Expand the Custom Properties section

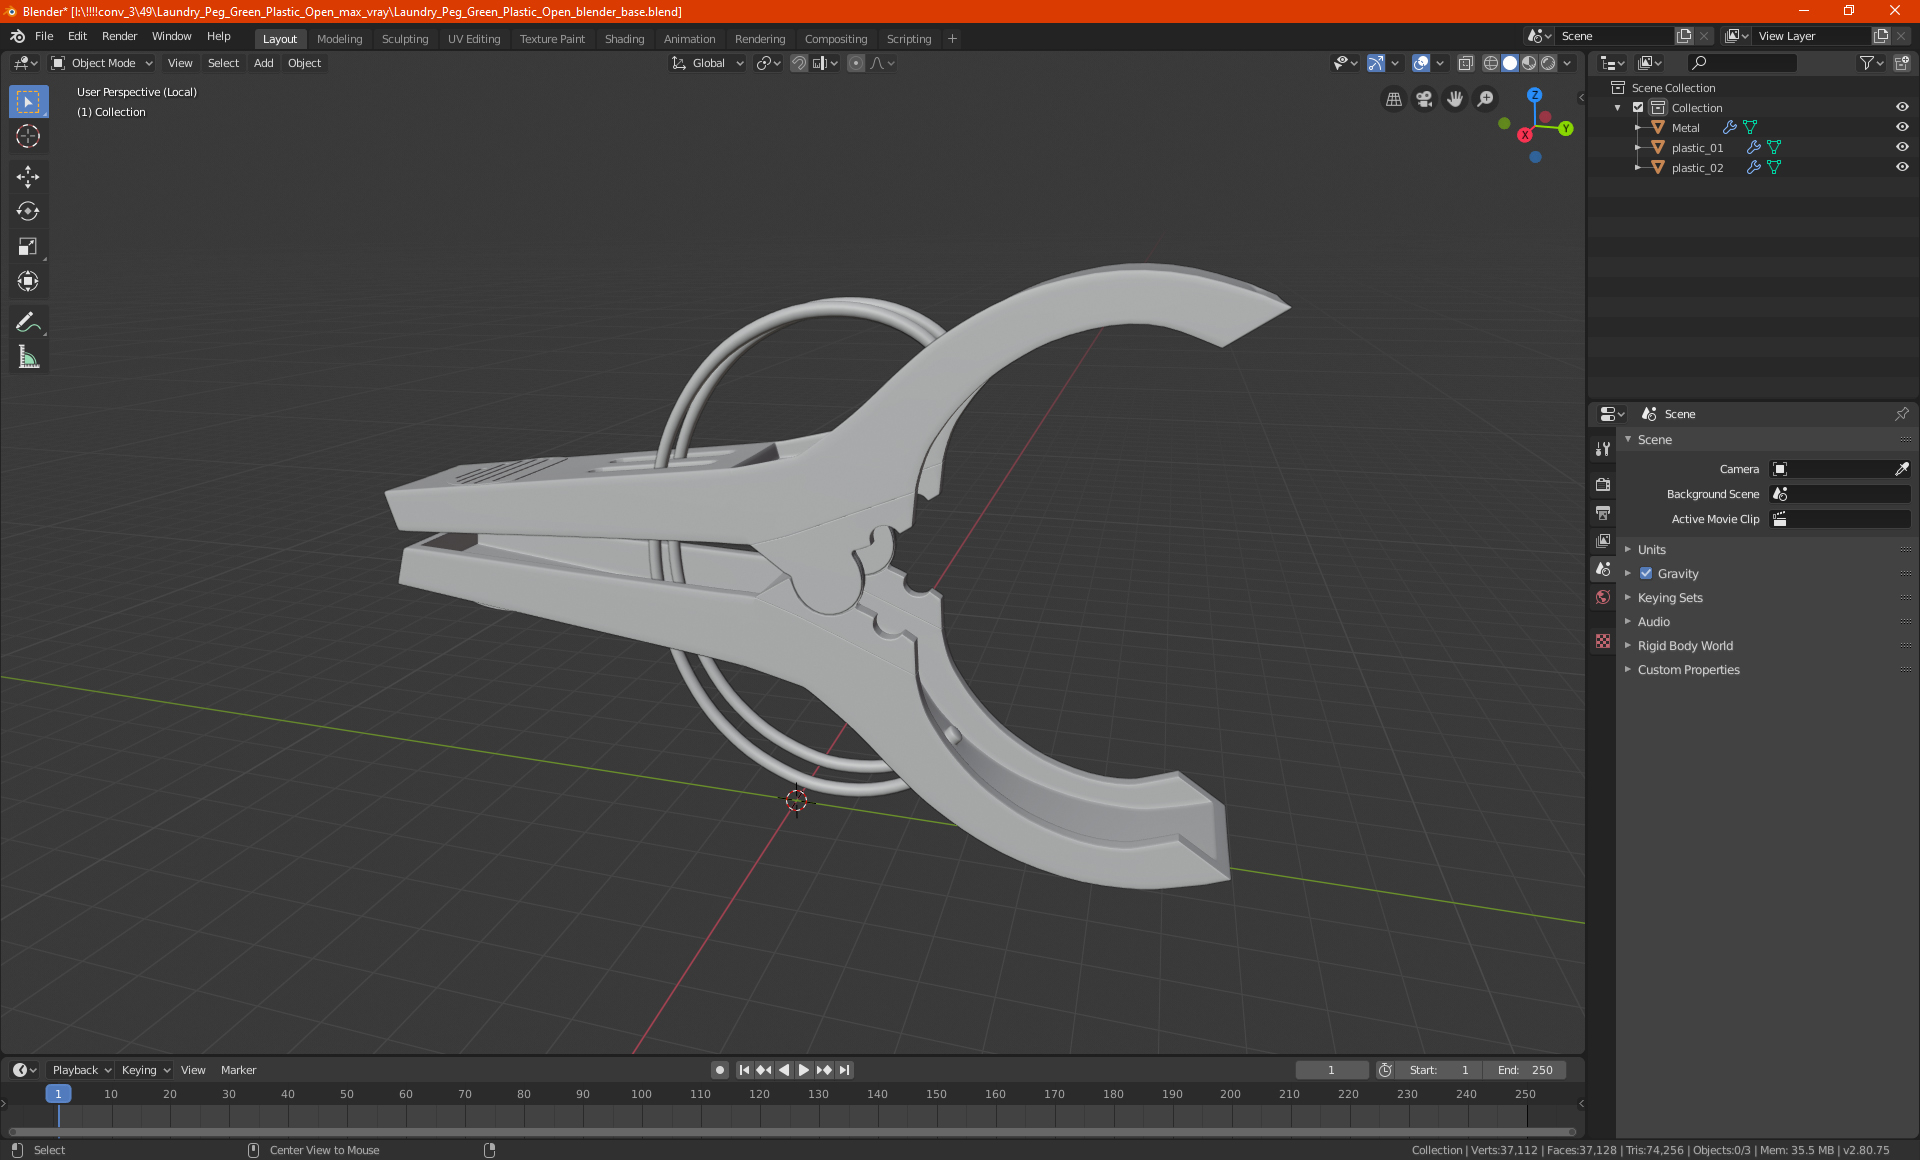point(1688,669)
